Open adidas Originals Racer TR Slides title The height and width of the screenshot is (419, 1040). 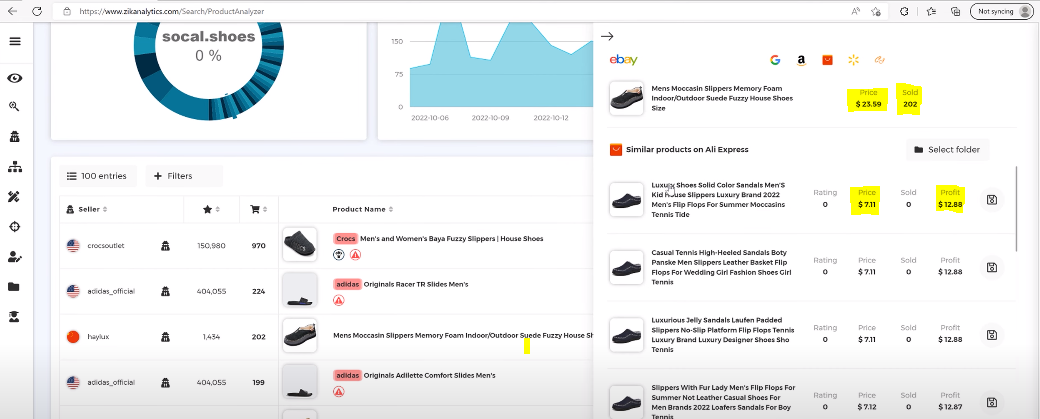tap(416, 284)
